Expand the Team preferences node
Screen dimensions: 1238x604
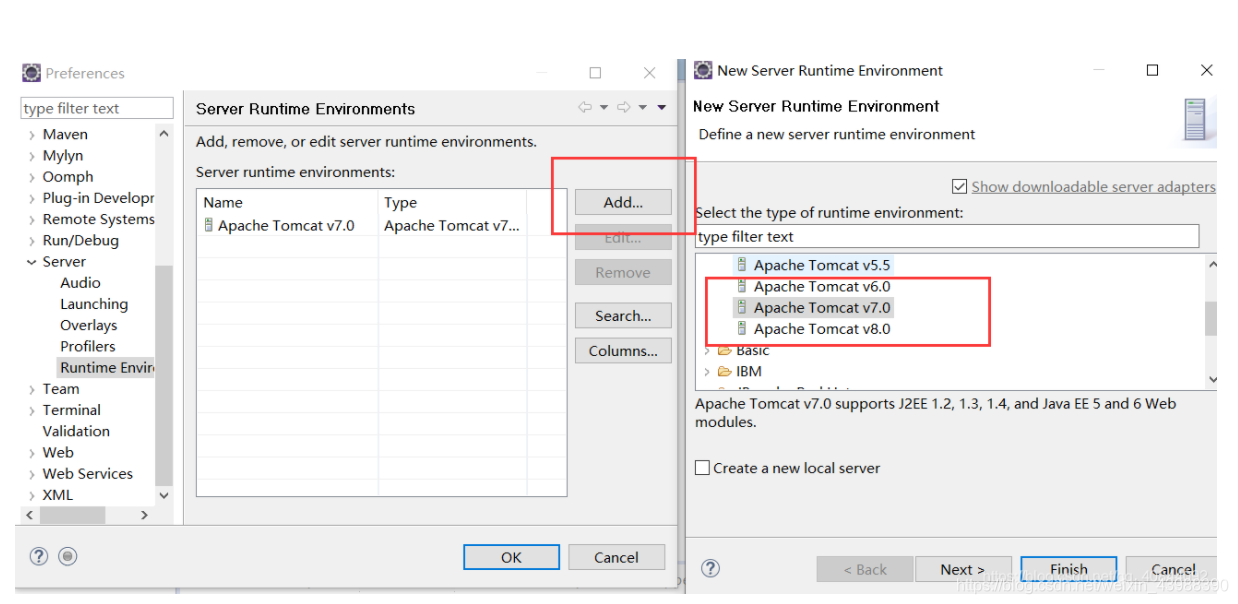click(x=31, y=390)
